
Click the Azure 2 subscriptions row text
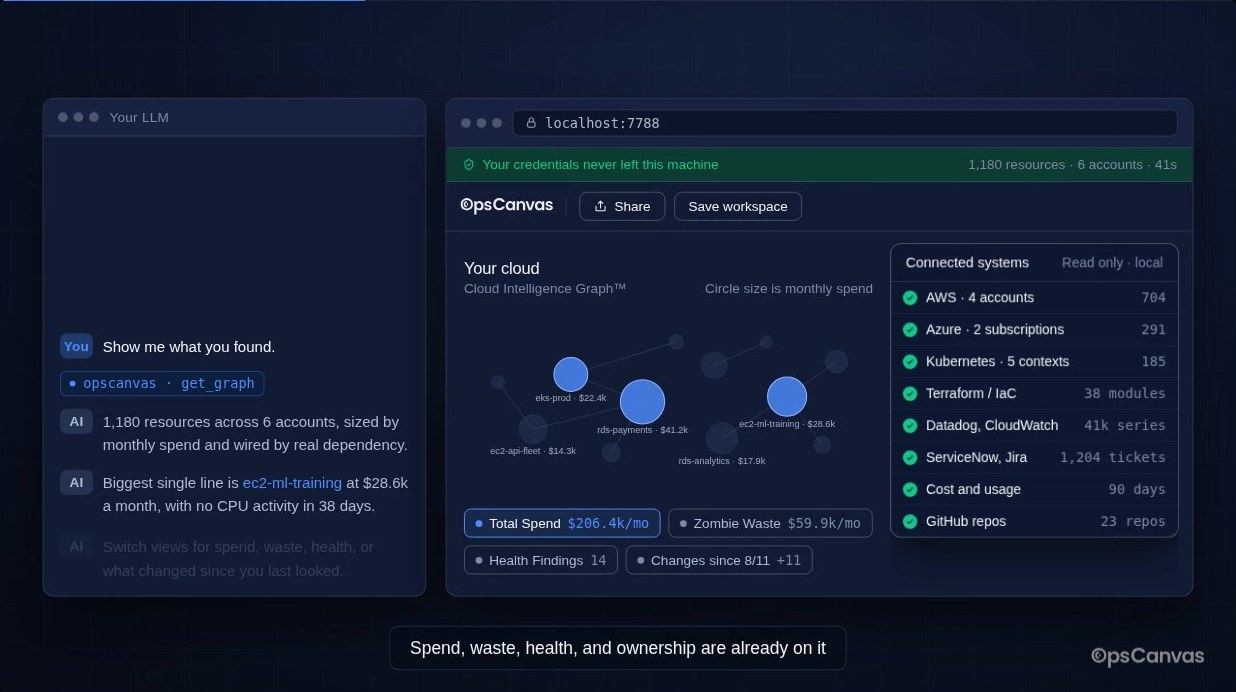pos(995,329)
